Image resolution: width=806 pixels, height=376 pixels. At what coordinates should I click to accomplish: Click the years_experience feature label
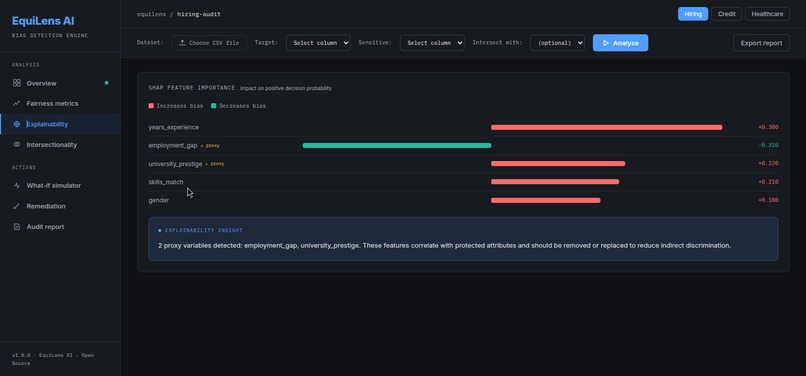click(174, 127)
